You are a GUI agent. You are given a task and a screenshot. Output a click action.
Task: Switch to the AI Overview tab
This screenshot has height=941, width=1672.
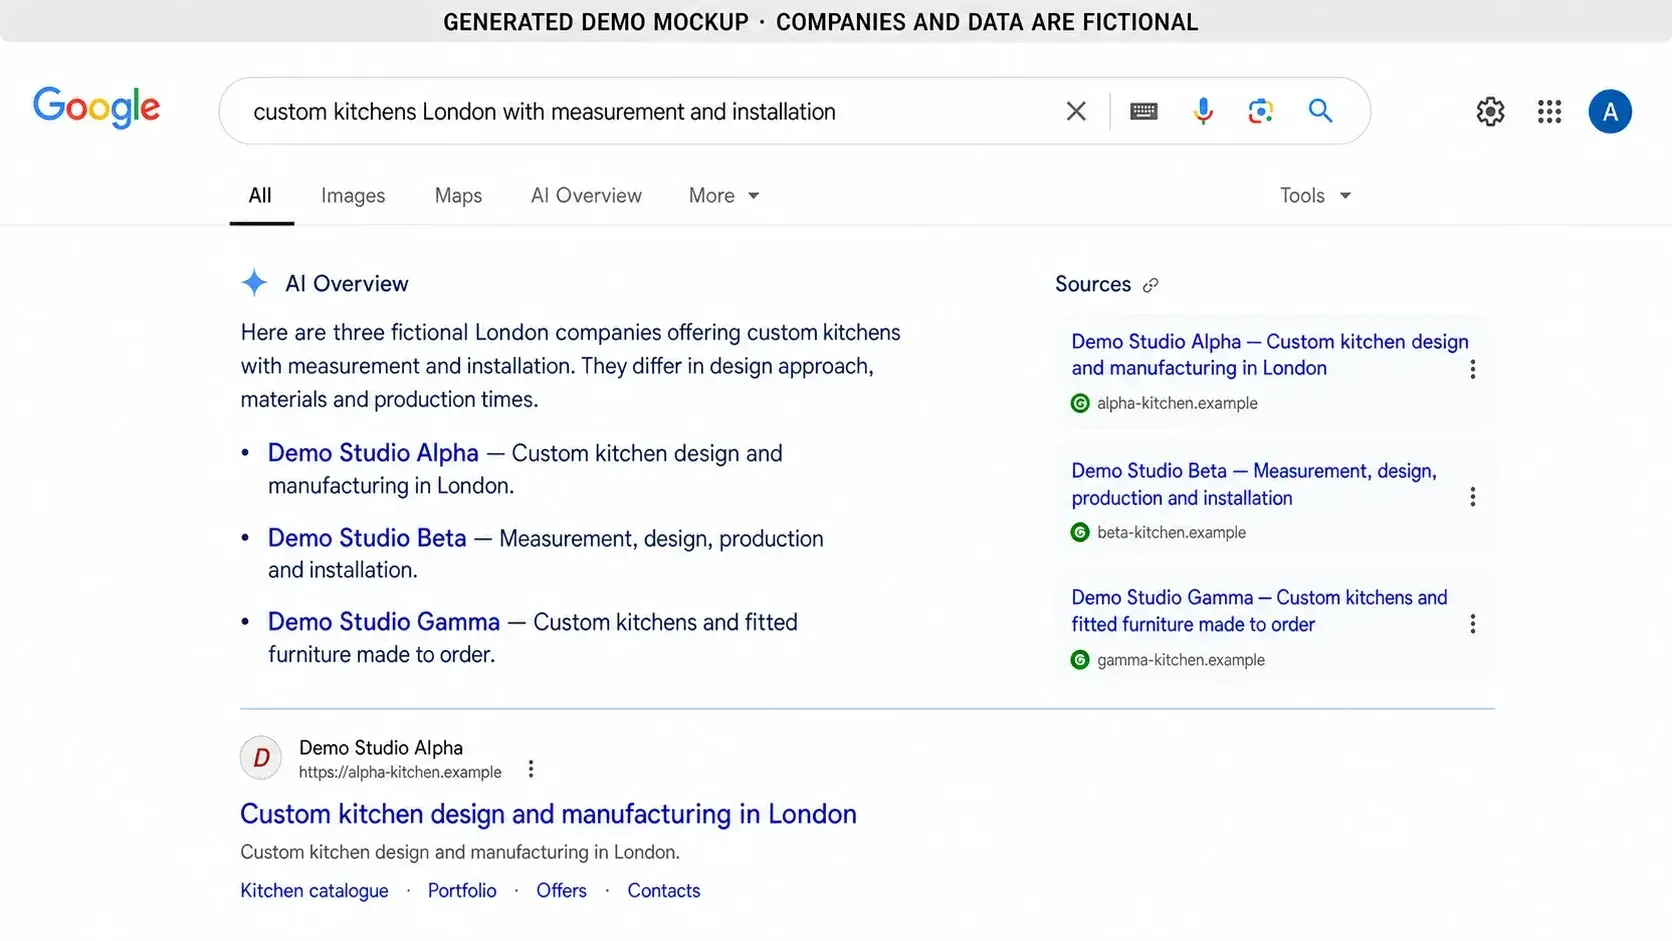[586, 195]
